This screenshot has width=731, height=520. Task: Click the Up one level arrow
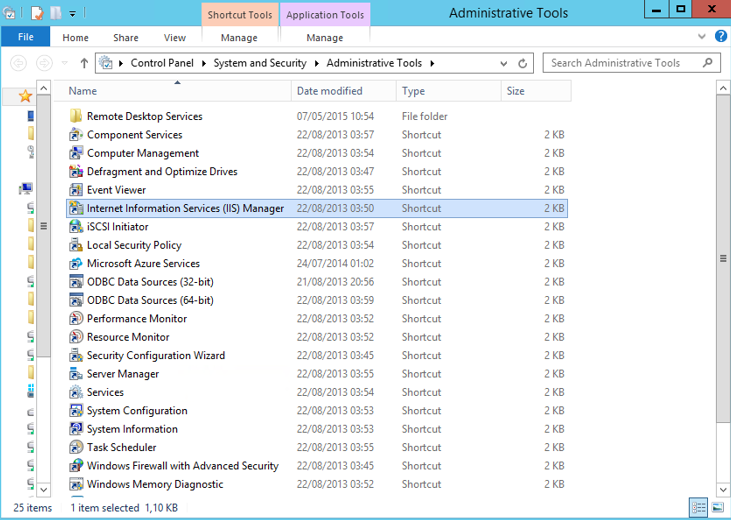coord(84,63)
